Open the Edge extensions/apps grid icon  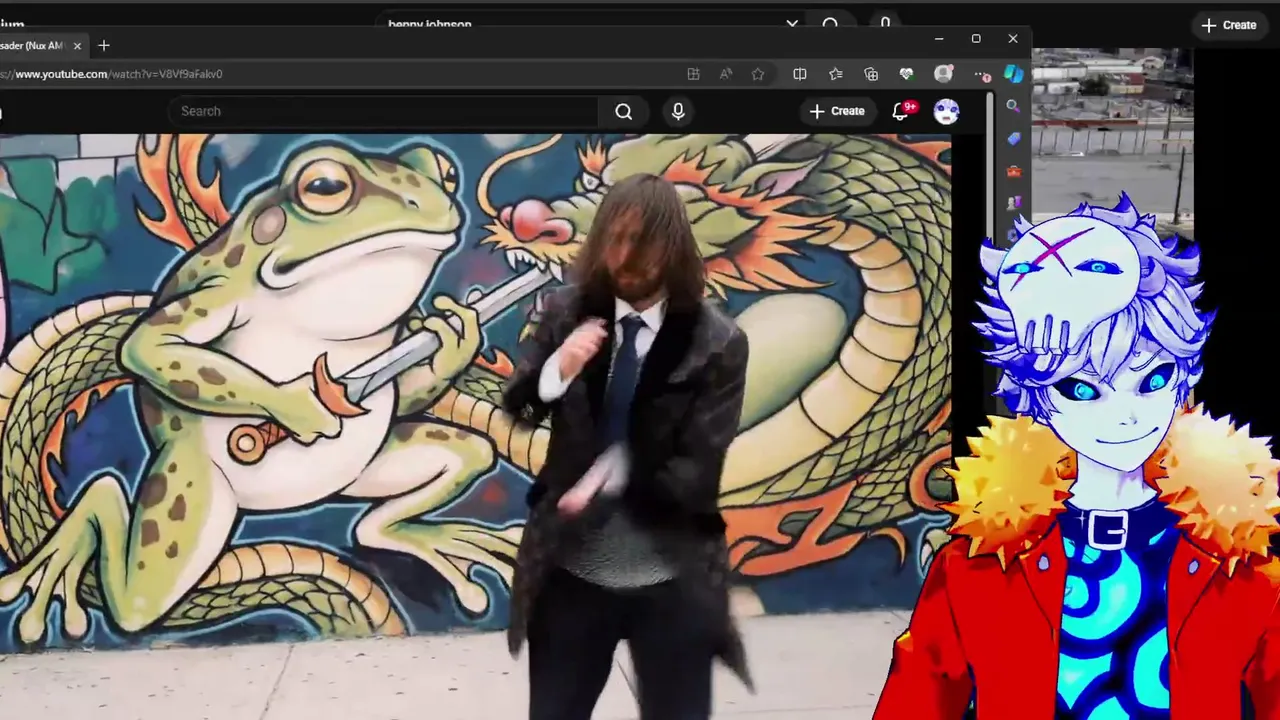point(693,74)
